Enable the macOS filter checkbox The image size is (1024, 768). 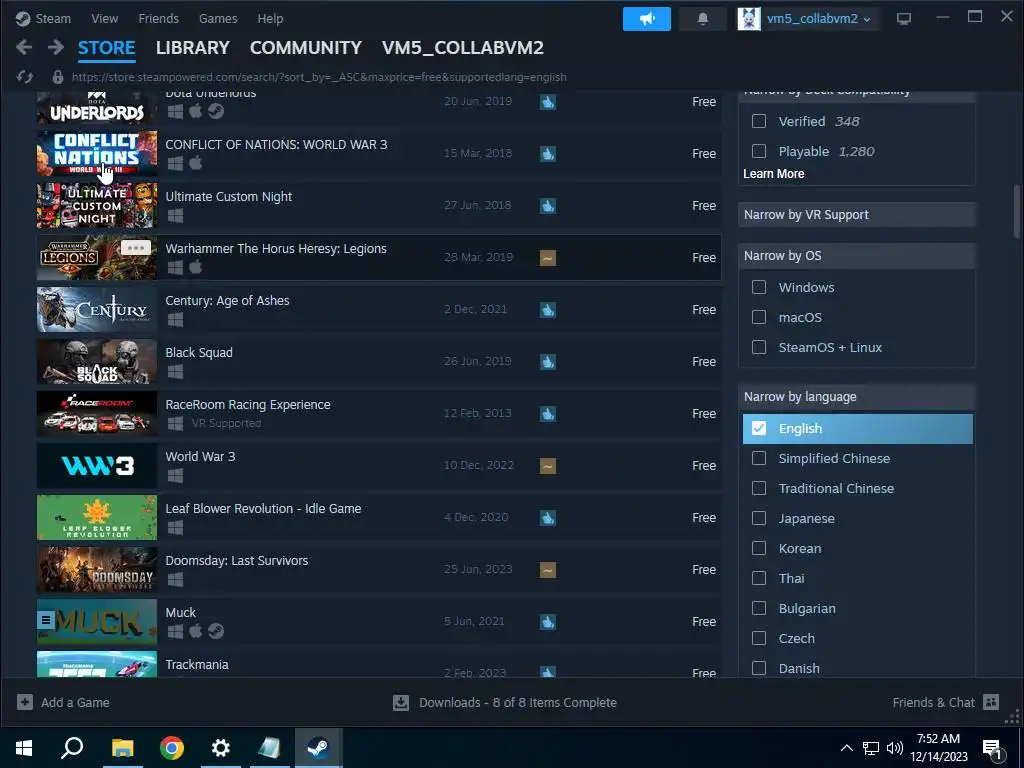[x=759, y=317]
